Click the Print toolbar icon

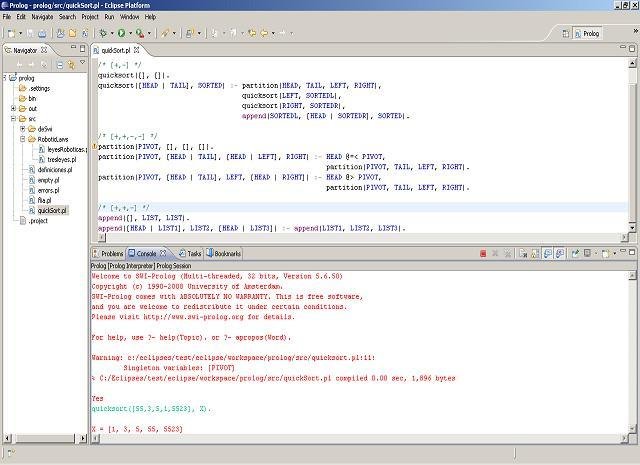pyautogui.click(x=42, y=33)
